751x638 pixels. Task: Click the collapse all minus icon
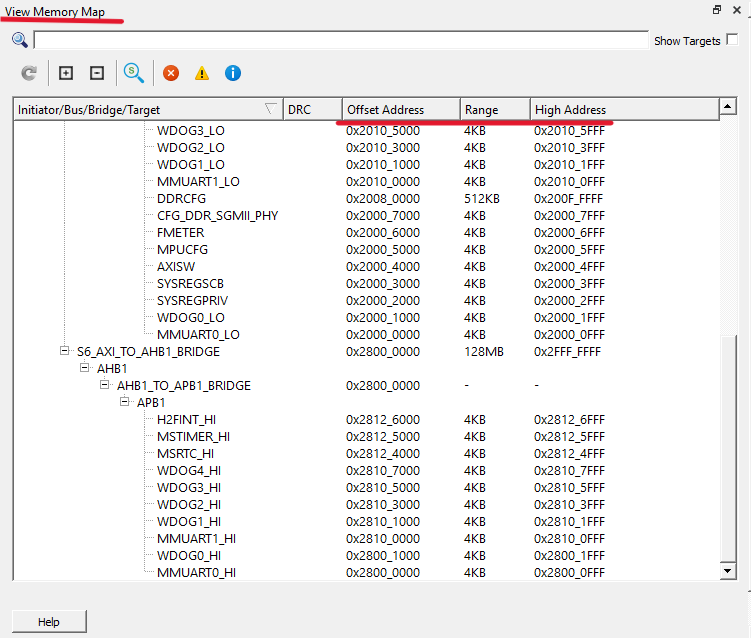pos(97,73)
